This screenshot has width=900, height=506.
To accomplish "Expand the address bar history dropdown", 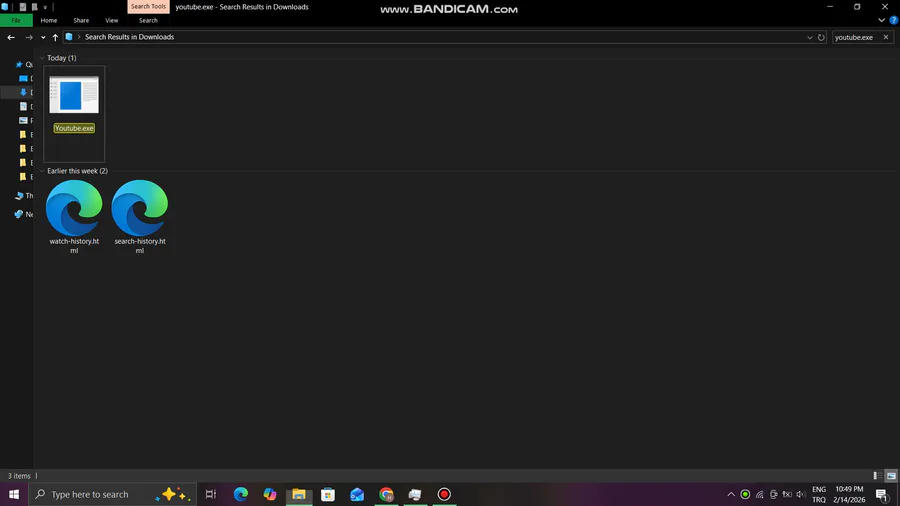I will pos(809,37).
